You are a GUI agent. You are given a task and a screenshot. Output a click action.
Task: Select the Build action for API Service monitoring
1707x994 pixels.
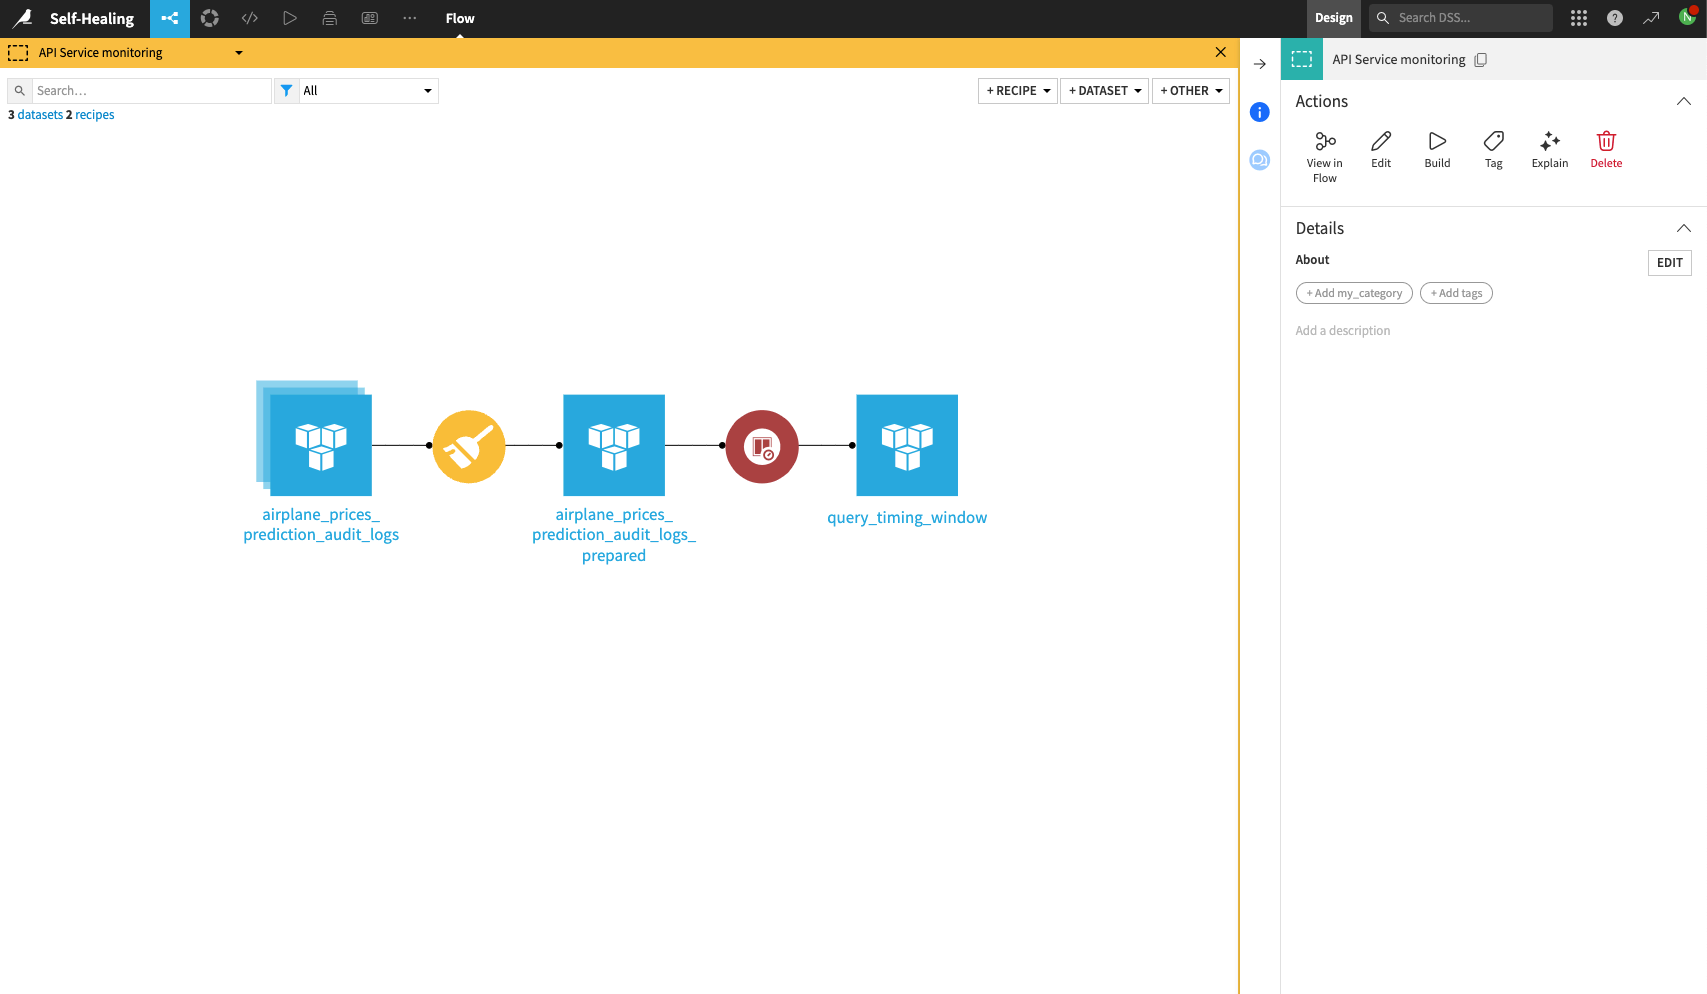click(x=1437, y=150)
